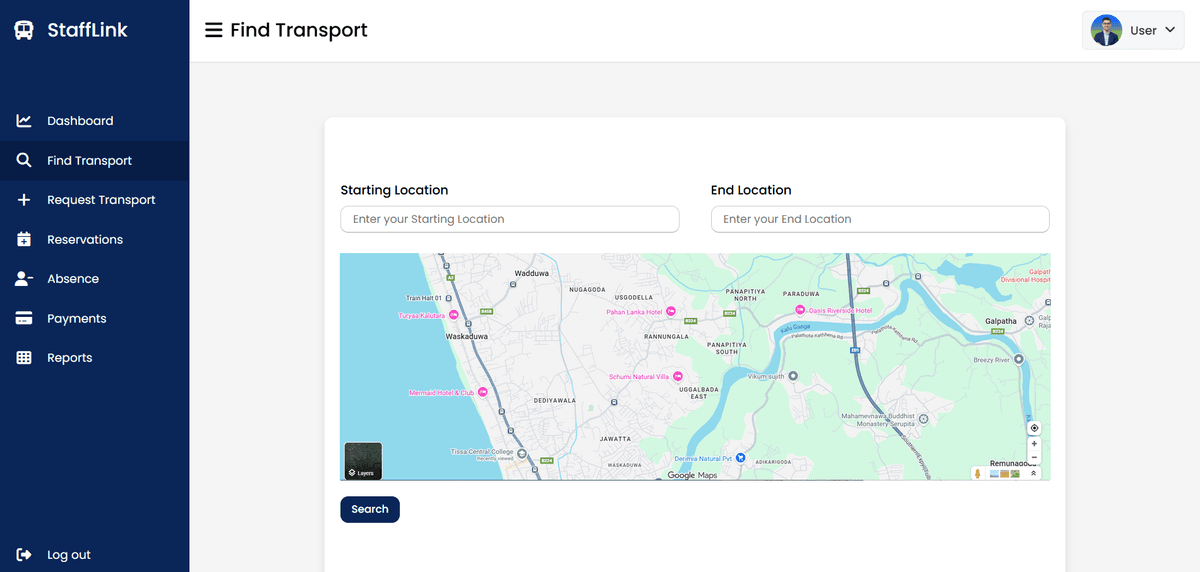The height and width of the screenshot is (572, 1200).
Task: Click the Pahan Lanka Hotel pin
Action: pos(671,312)
